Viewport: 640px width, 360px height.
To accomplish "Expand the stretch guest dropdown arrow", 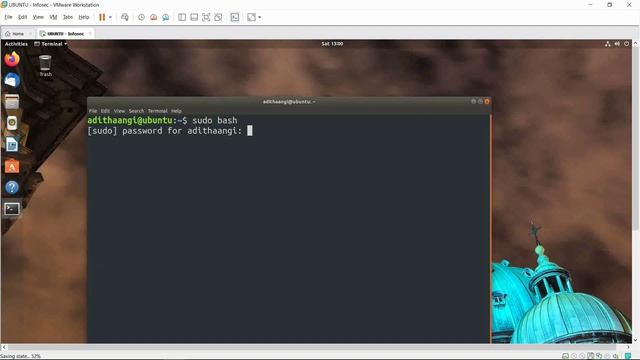I will pos(260,17).
